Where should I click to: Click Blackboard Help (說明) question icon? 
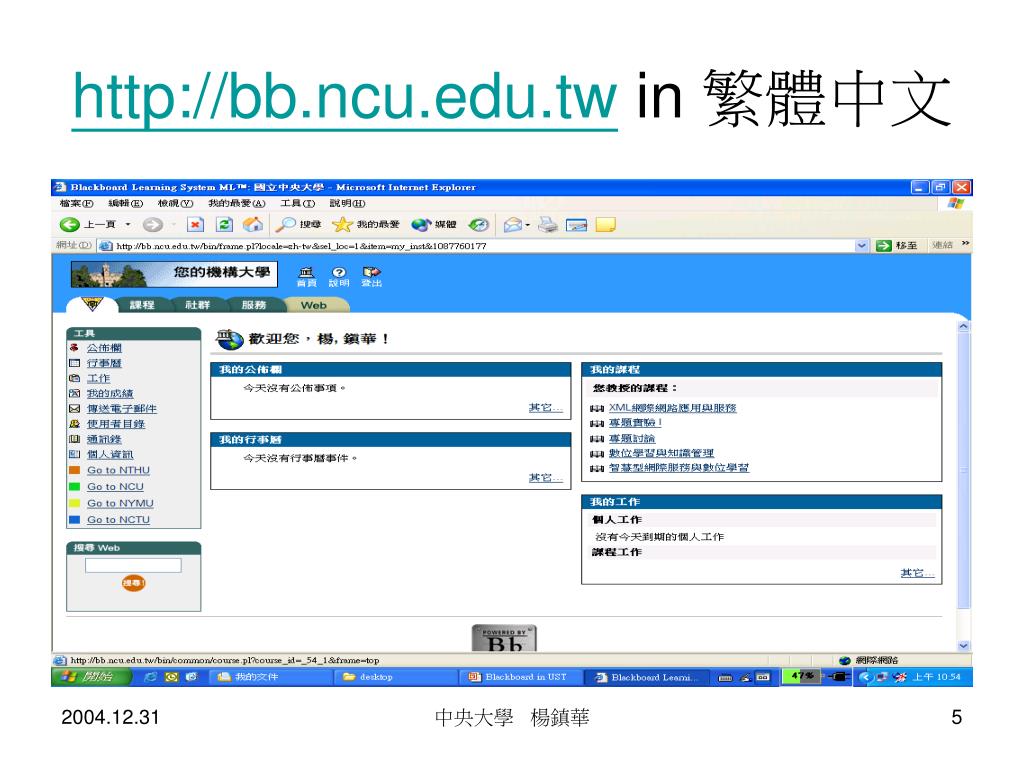(x=338, y=276)
